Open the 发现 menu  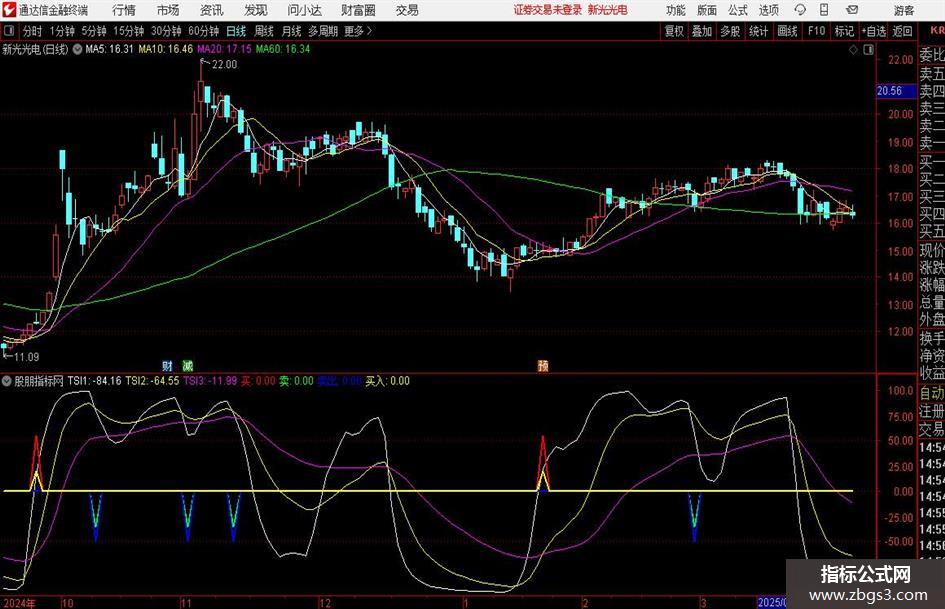tap(256, 10)
